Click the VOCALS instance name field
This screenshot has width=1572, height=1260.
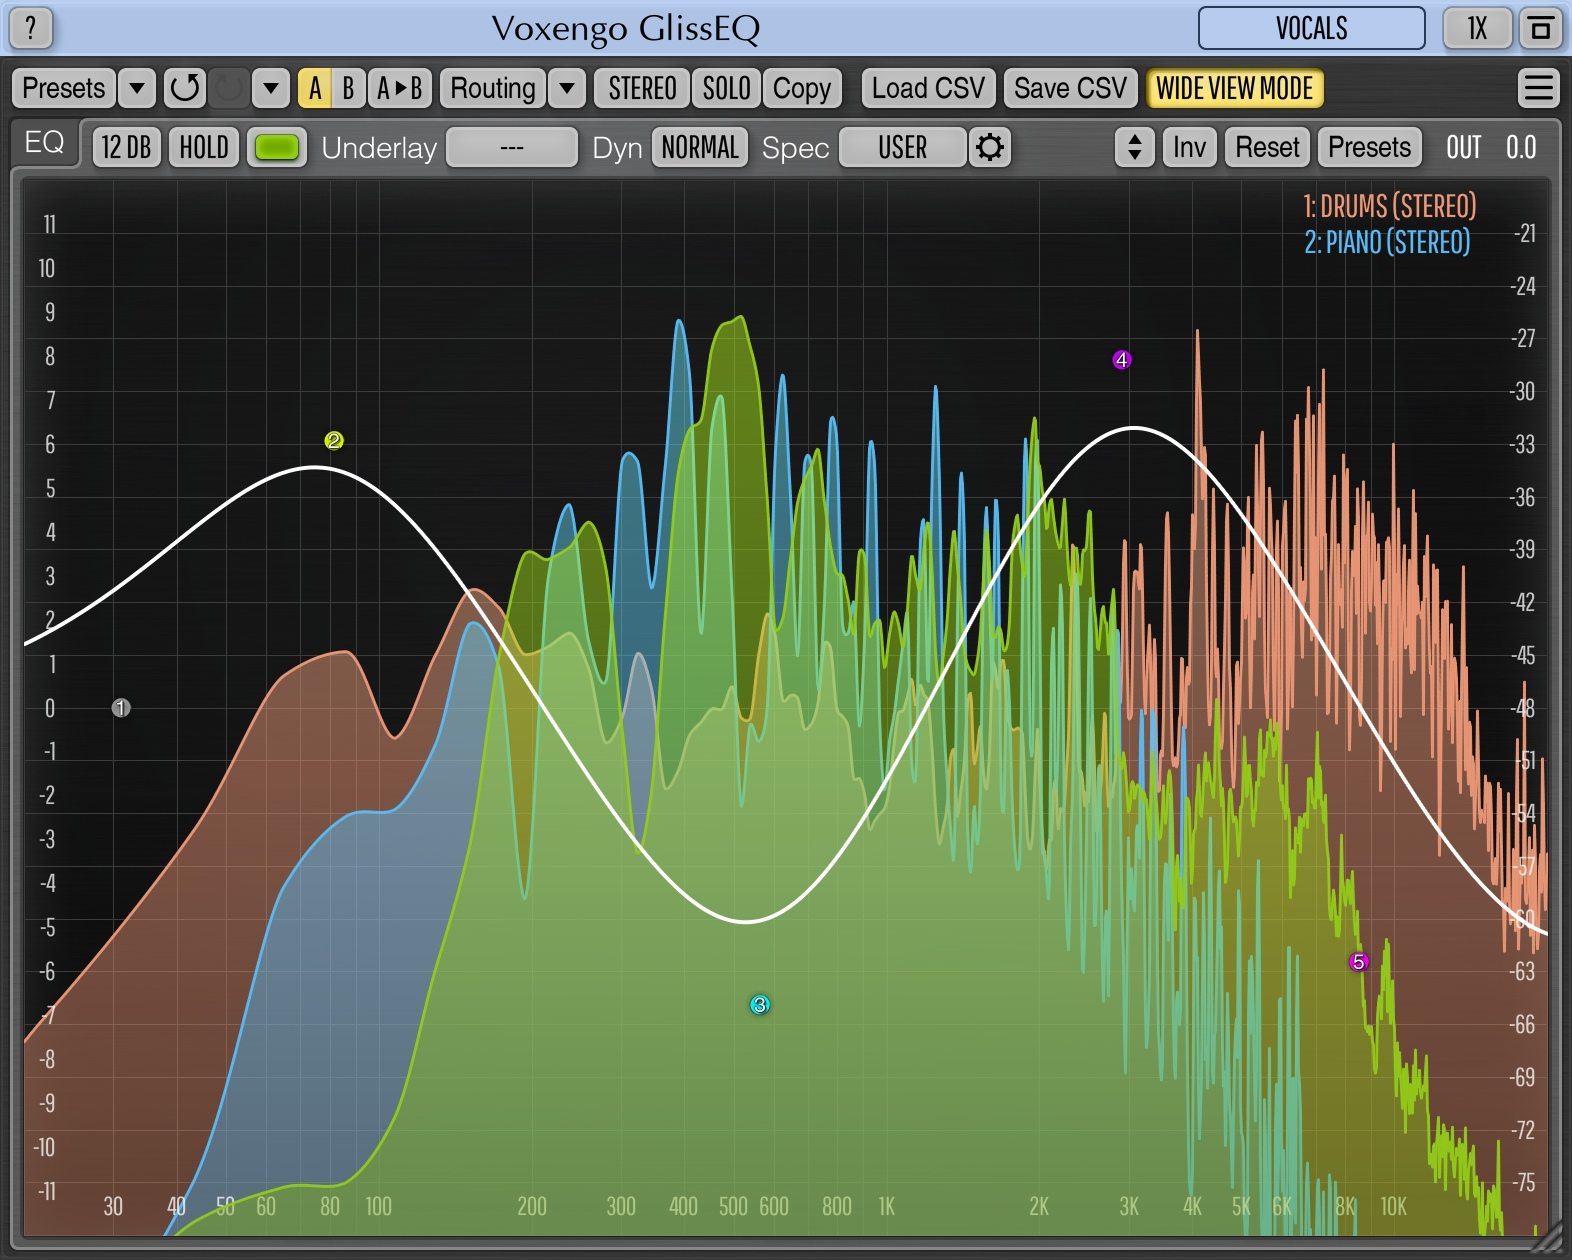[1312, 28]
